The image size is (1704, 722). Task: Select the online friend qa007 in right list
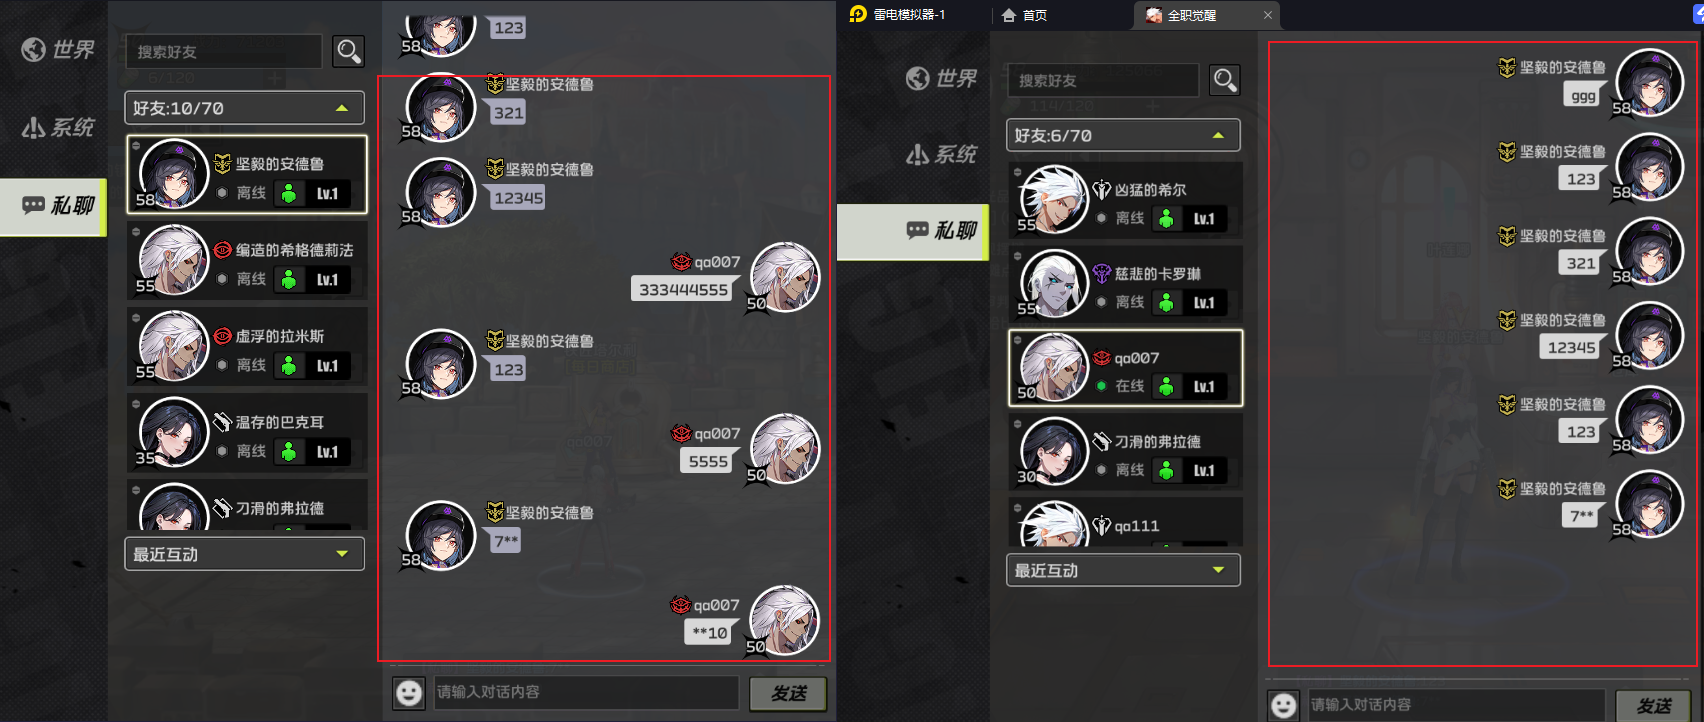click(1126, 368)
